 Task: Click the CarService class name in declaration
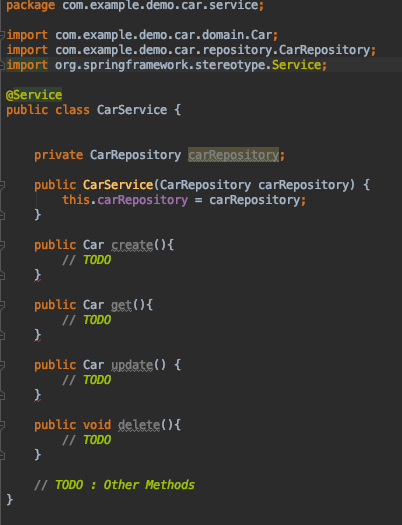pos(132,110)
